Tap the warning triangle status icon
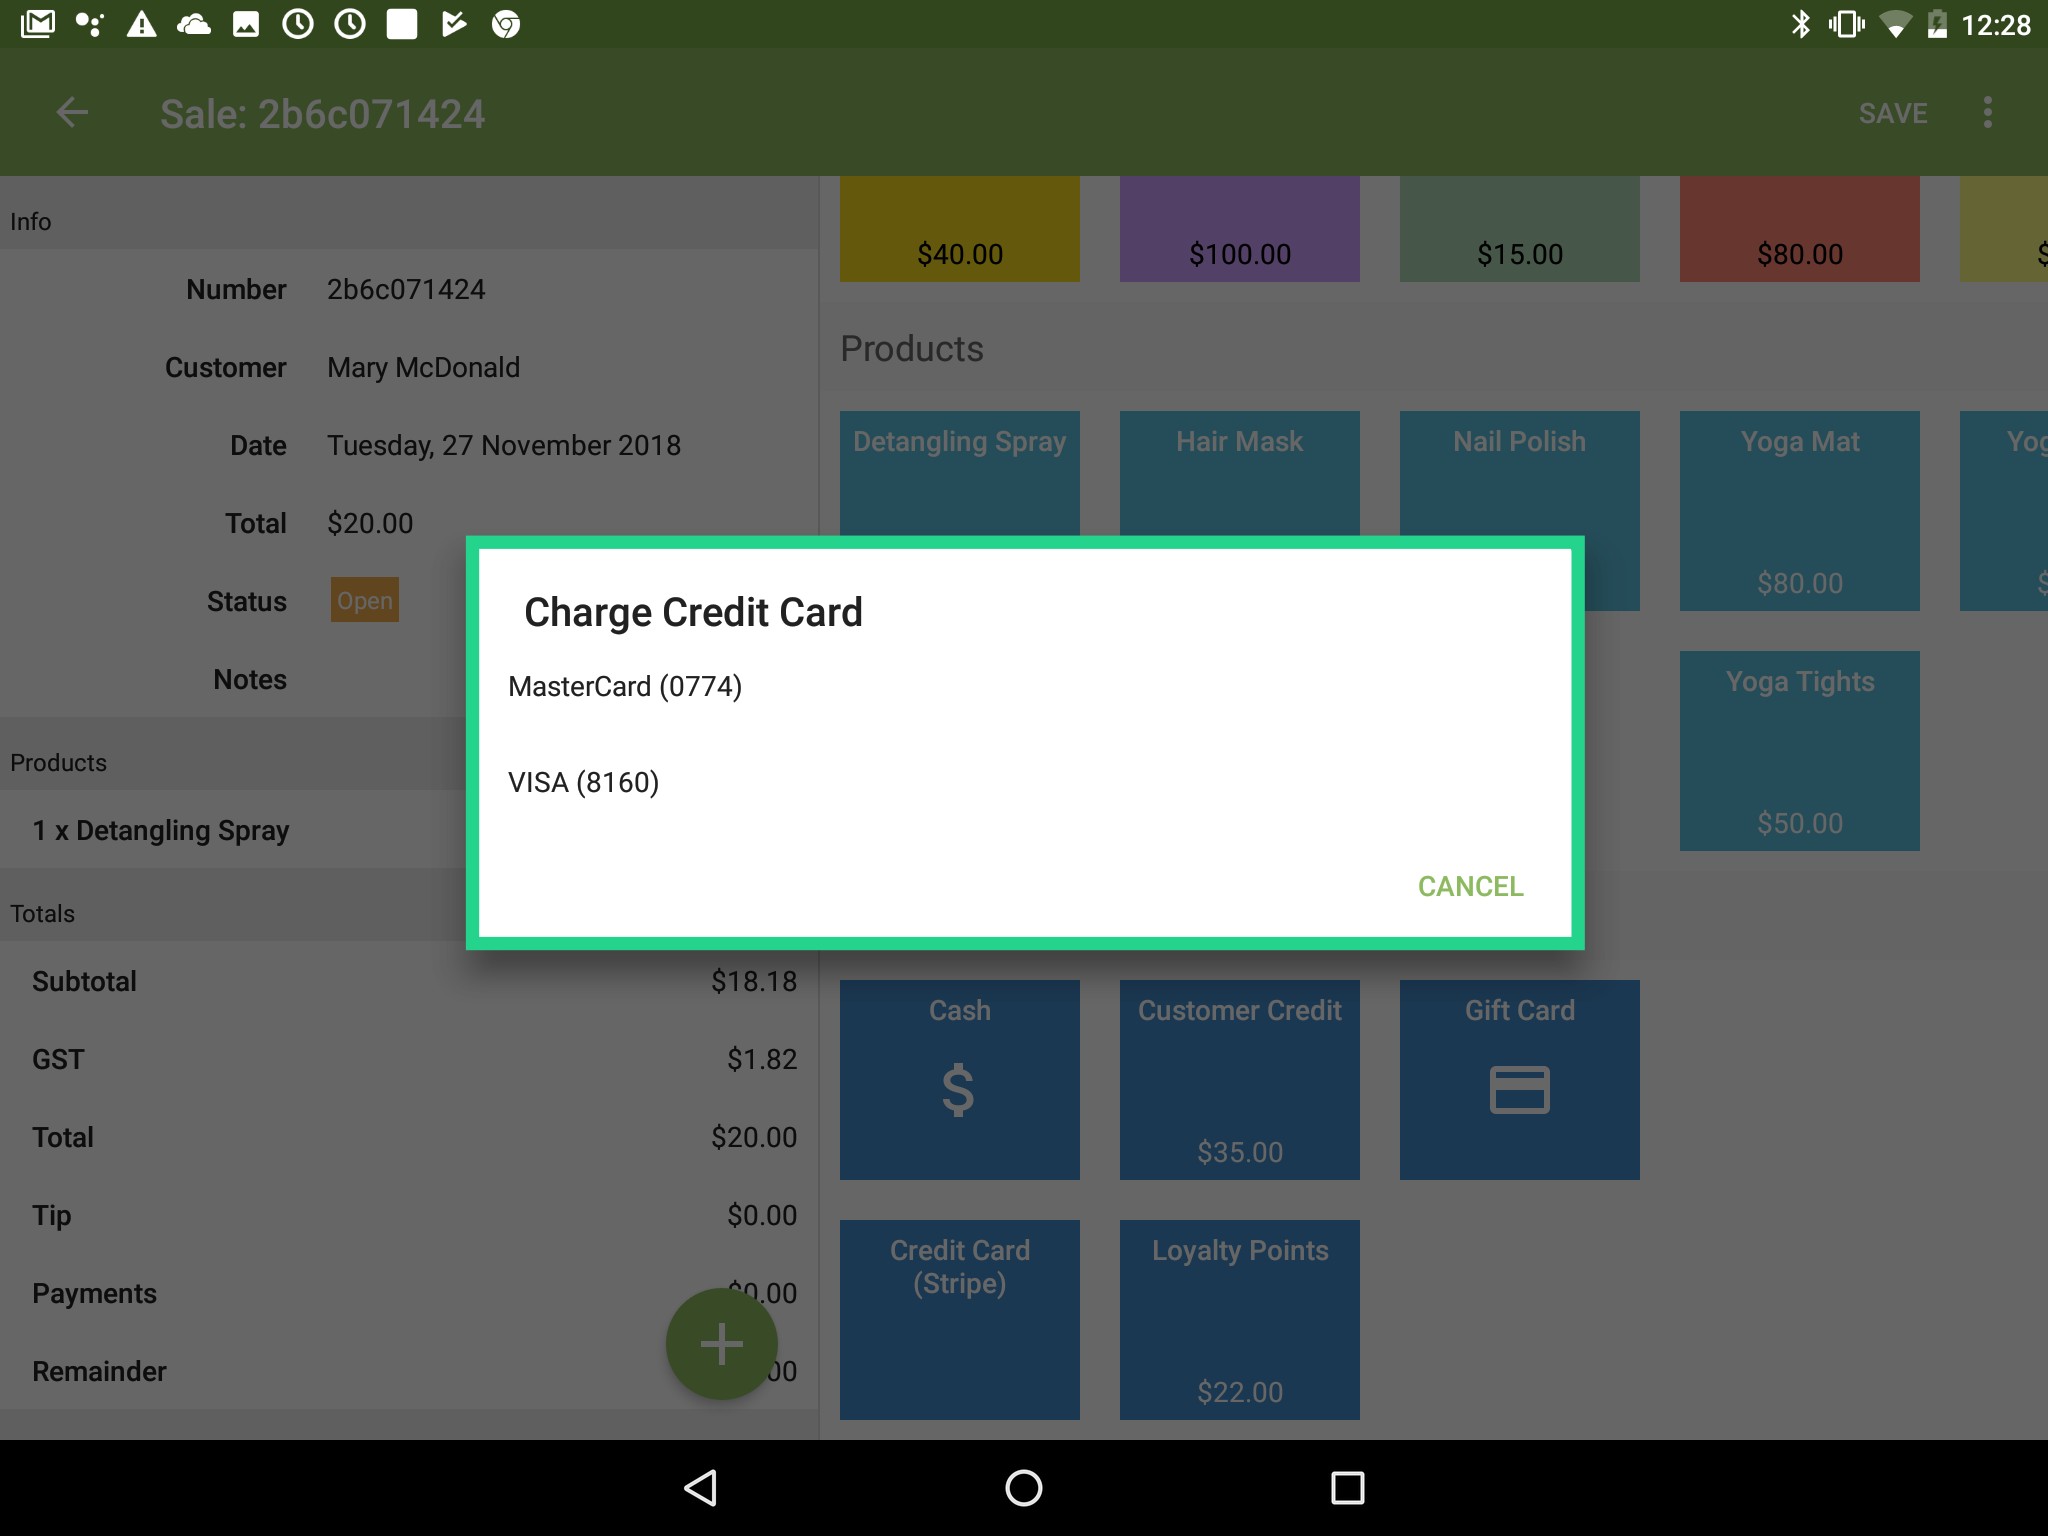The image size is (2048, 1536). pos(142,24)
